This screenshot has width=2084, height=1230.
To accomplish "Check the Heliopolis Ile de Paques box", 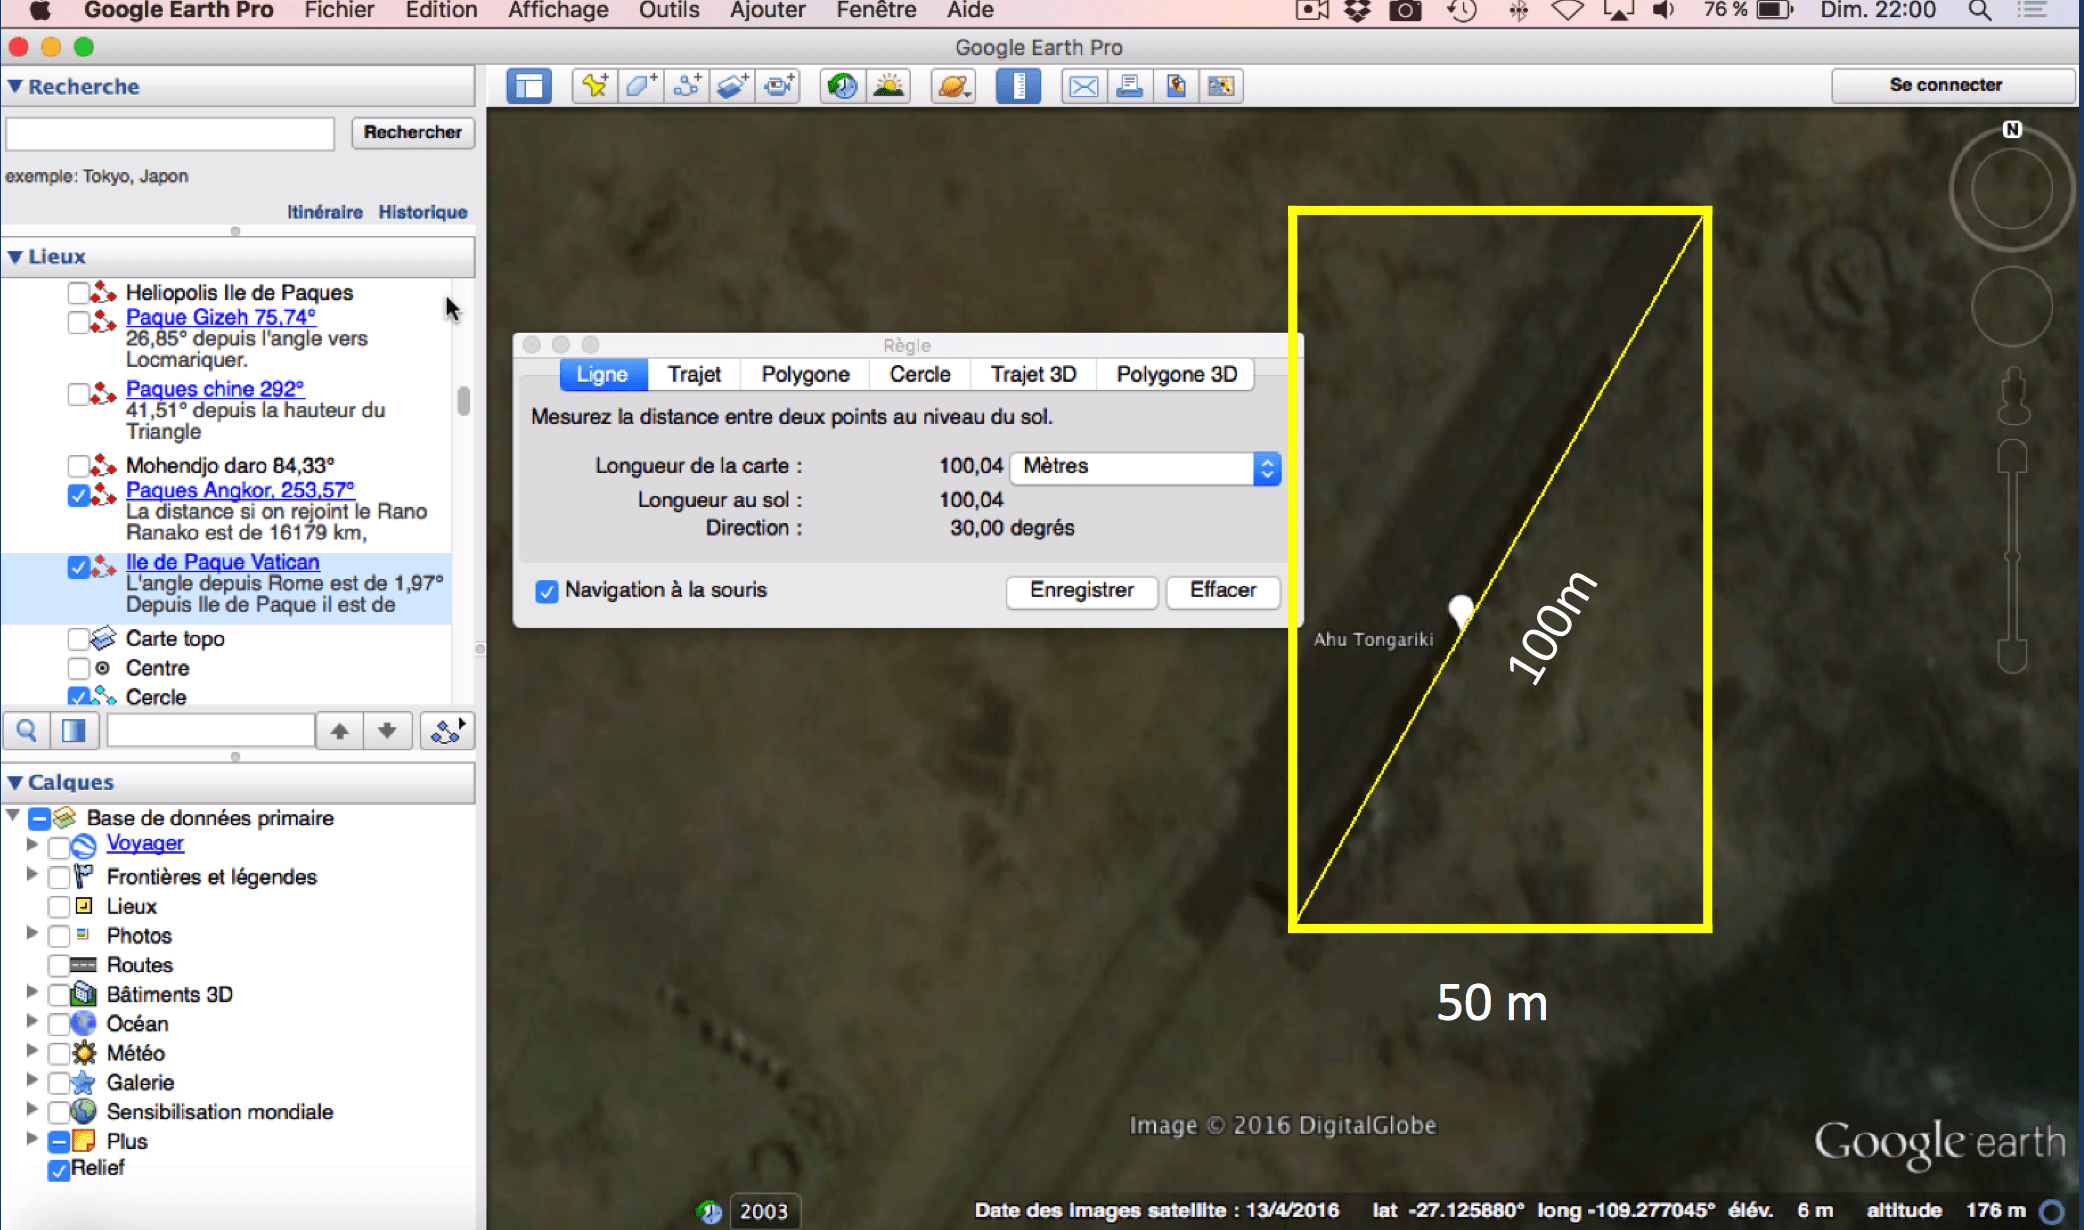I will pos(78,293).
